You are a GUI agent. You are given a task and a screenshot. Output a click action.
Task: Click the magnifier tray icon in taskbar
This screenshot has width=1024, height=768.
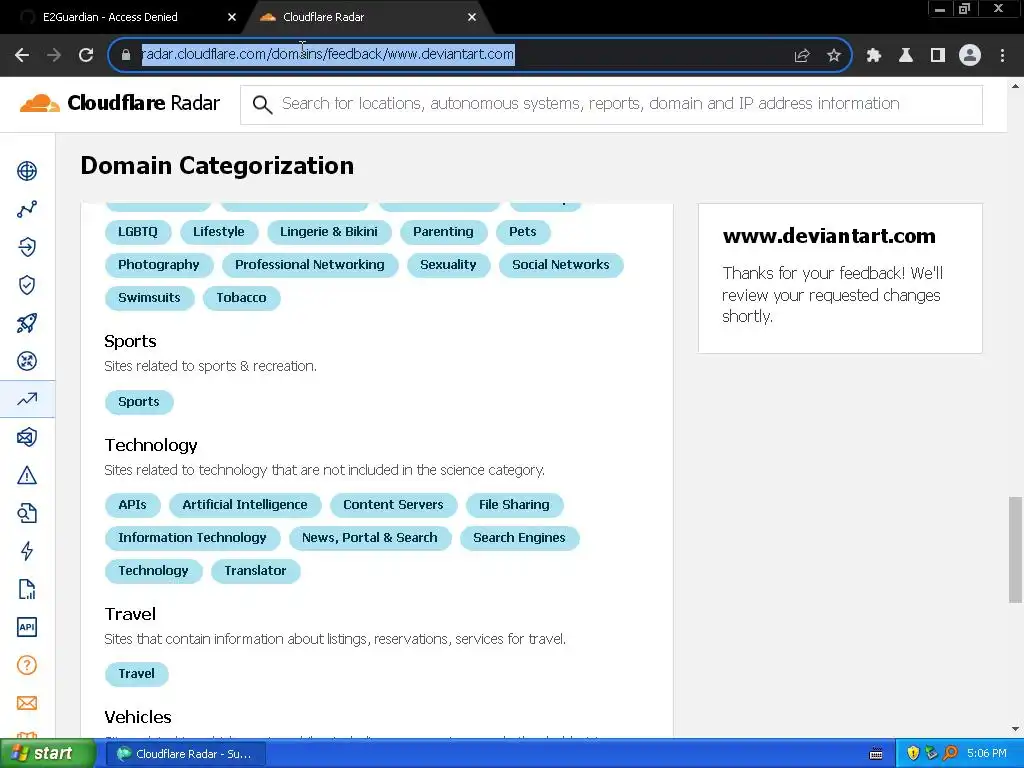point(951,754)
